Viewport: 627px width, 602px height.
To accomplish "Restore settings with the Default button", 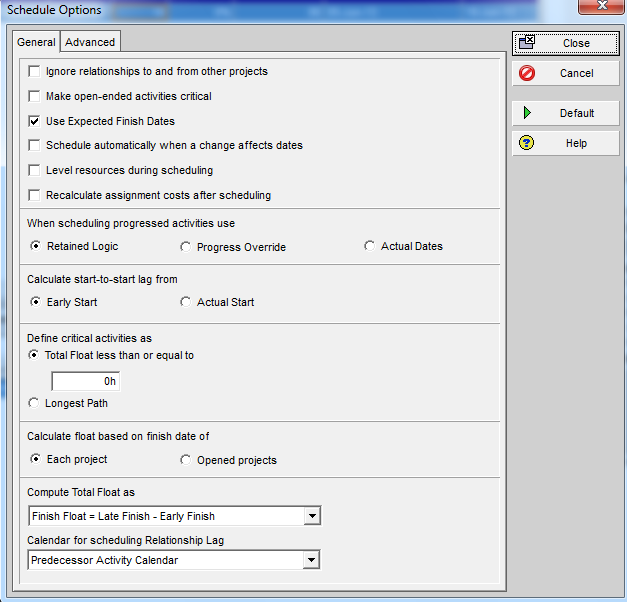I will tap(566, 113).
